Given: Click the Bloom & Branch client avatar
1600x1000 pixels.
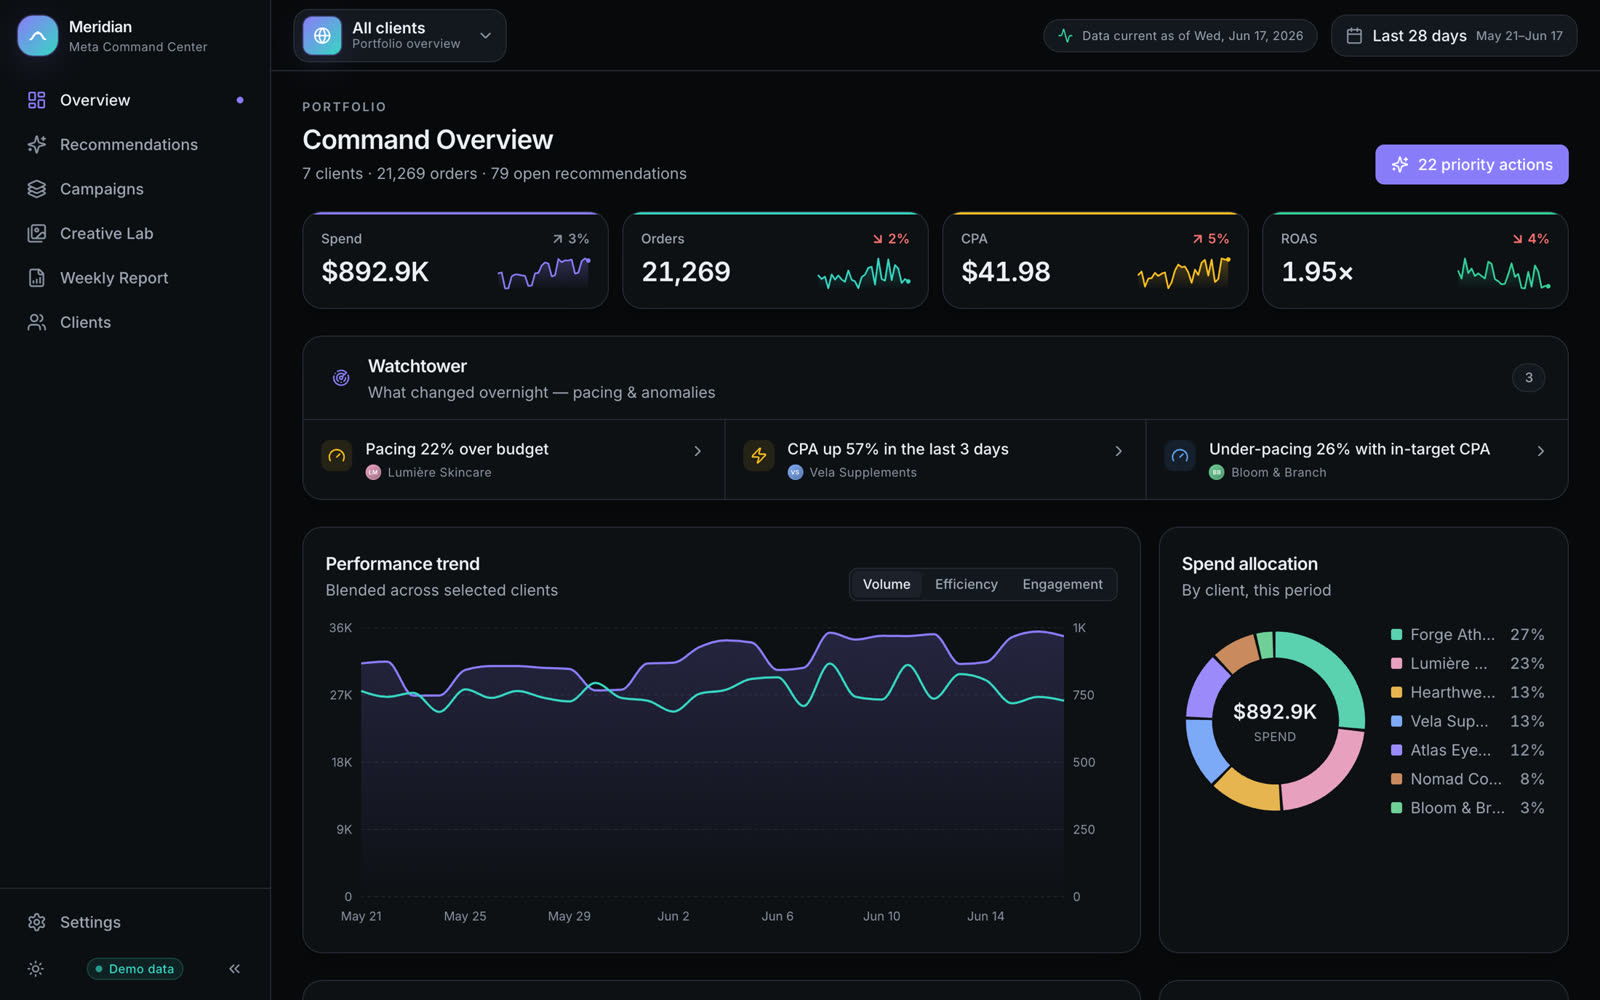Looking at the screenshot, I should (x=1217, y=472).
